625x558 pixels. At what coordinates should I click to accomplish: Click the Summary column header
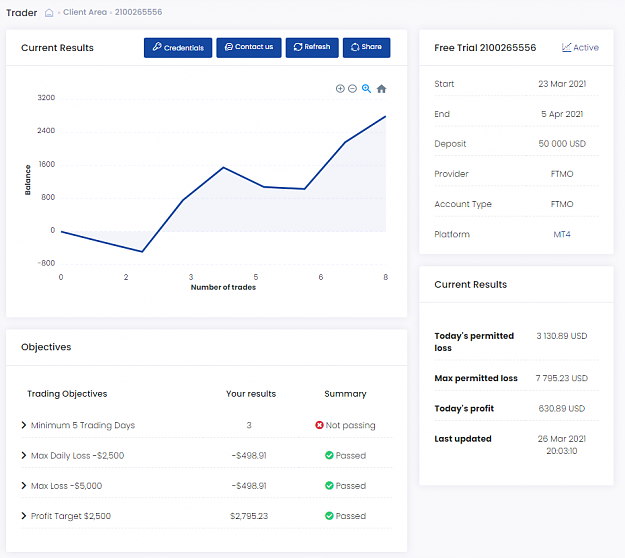(345, 394)
